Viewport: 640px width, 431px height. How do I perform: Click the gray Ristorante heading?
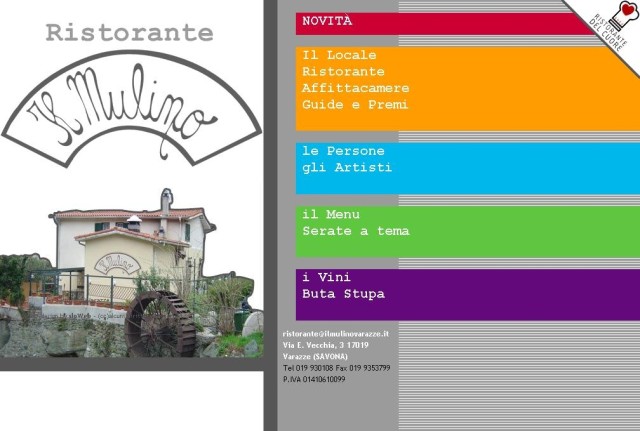click(x=129, y=33)
